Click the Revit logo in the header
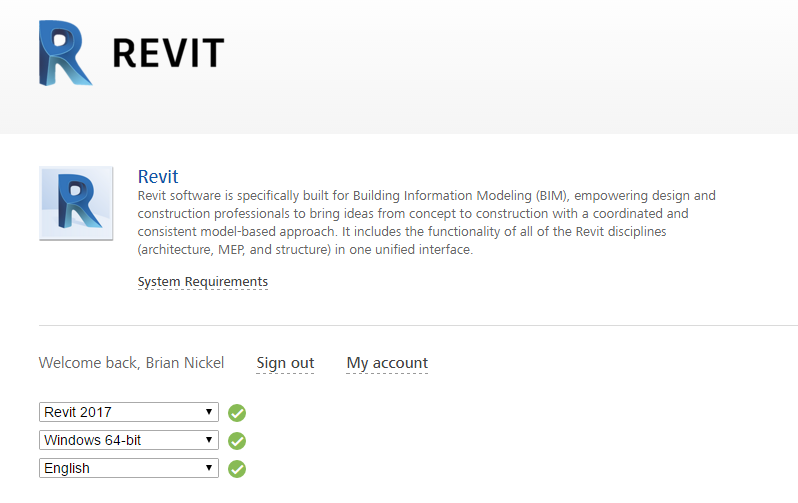Image resolution: width=798 pixels, height=503 pixels. (x=65, y=51)
